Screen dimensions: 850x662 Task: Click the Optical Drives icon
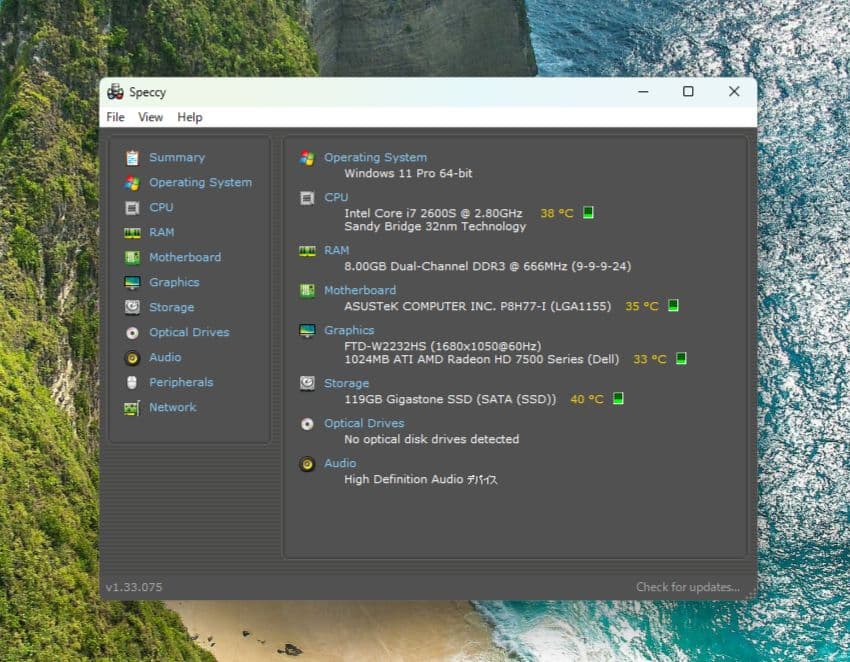point(135,332)
